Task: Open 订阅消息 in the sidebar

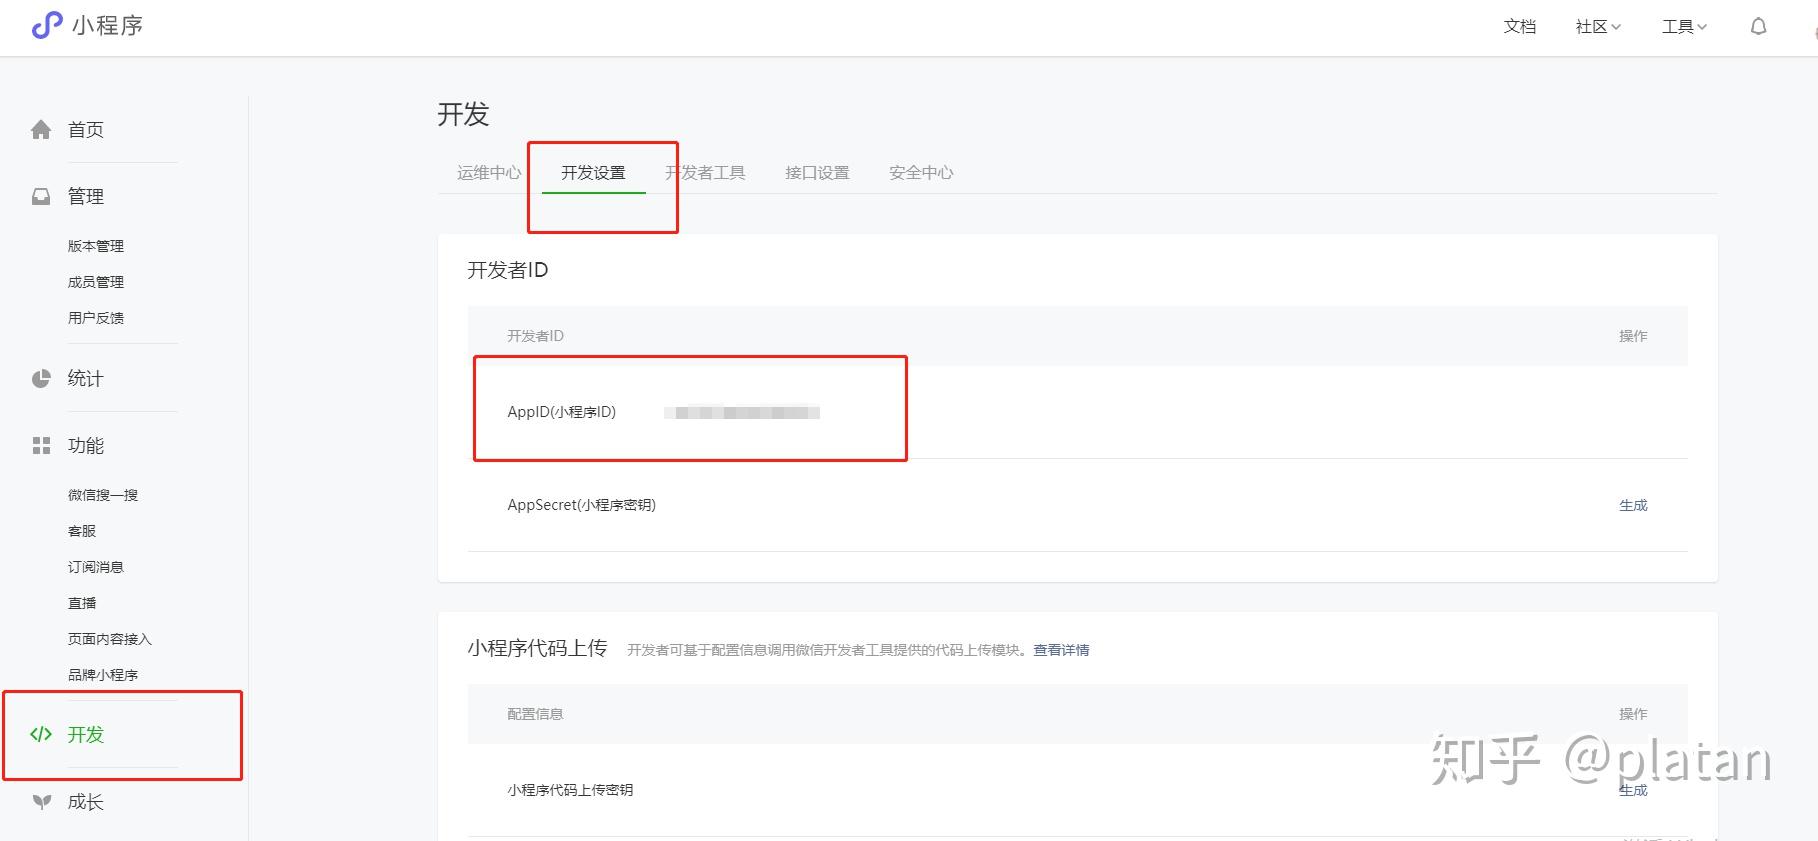Action: click(x=96, y=567)
